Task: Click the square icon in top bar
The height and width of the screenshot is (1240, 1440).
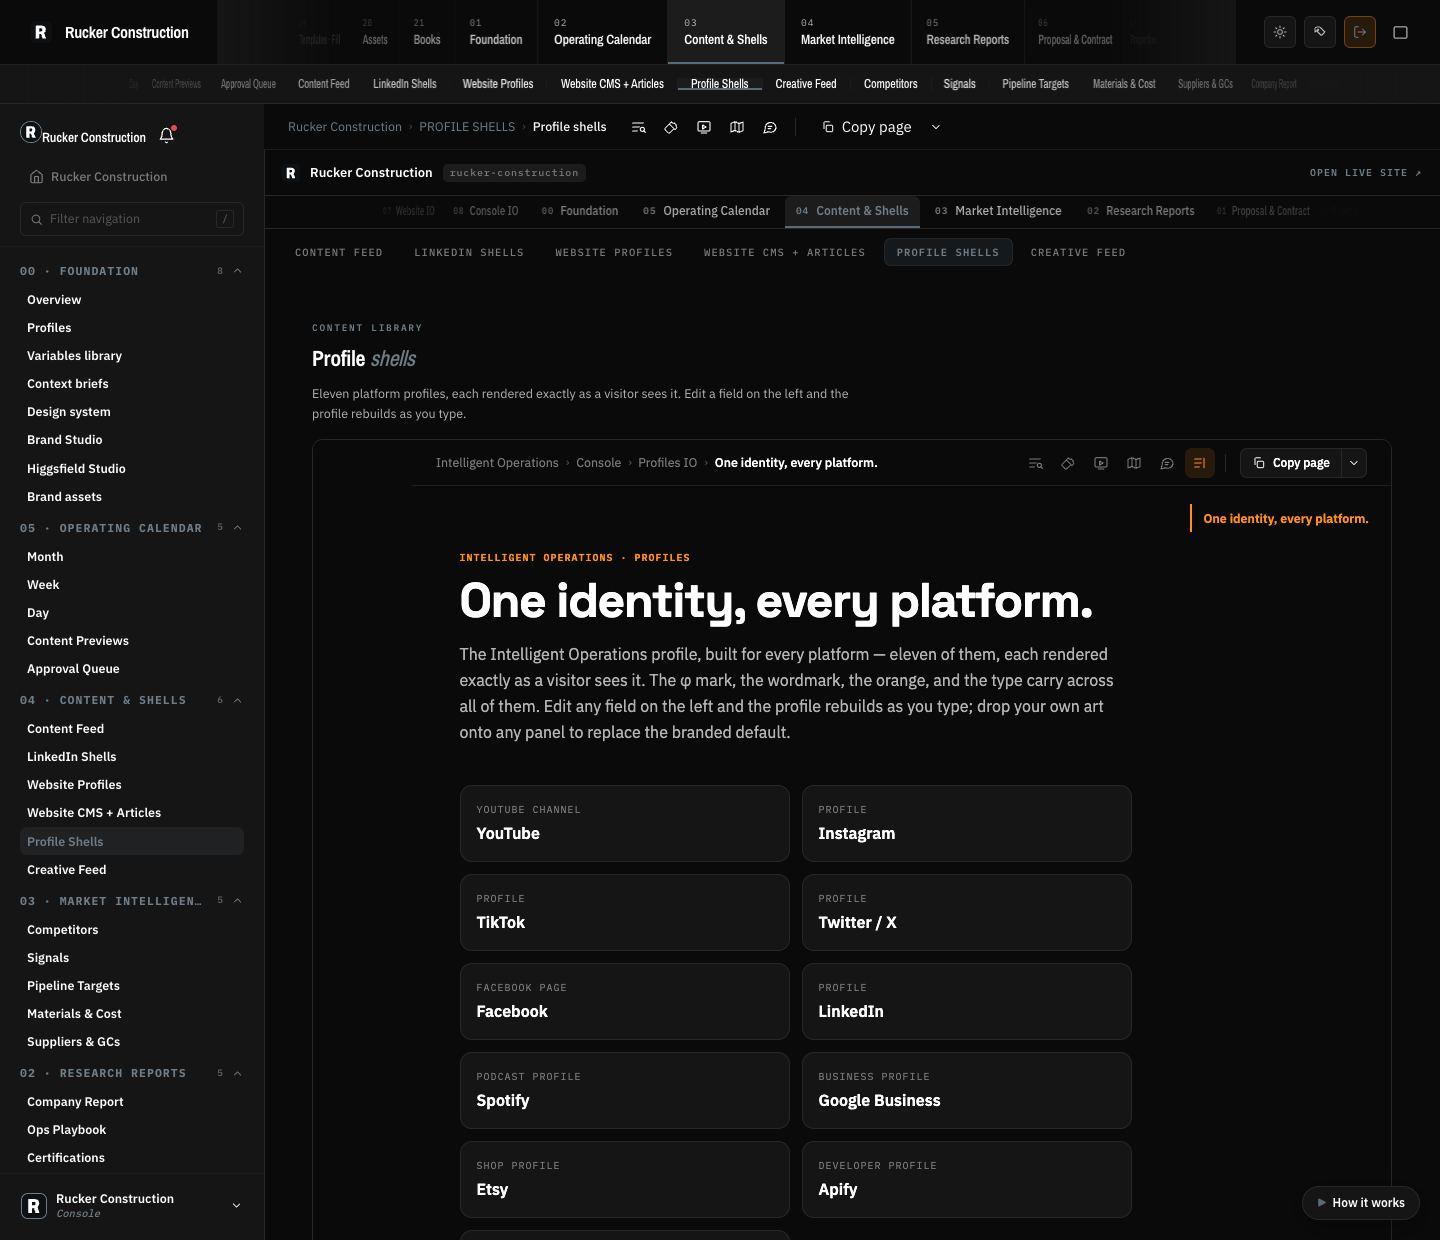Action: click(x=1400, y=32)
